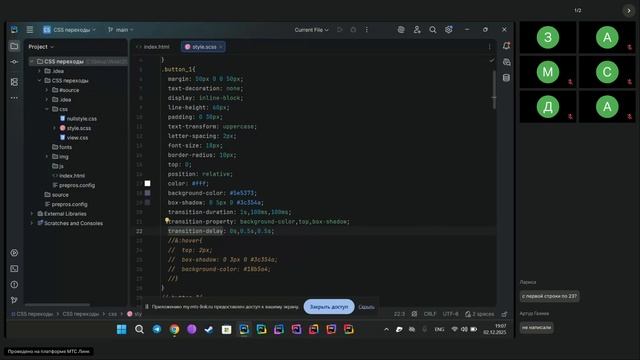Open the Notifications bell
640x360 pixels.
coord(506,46)
